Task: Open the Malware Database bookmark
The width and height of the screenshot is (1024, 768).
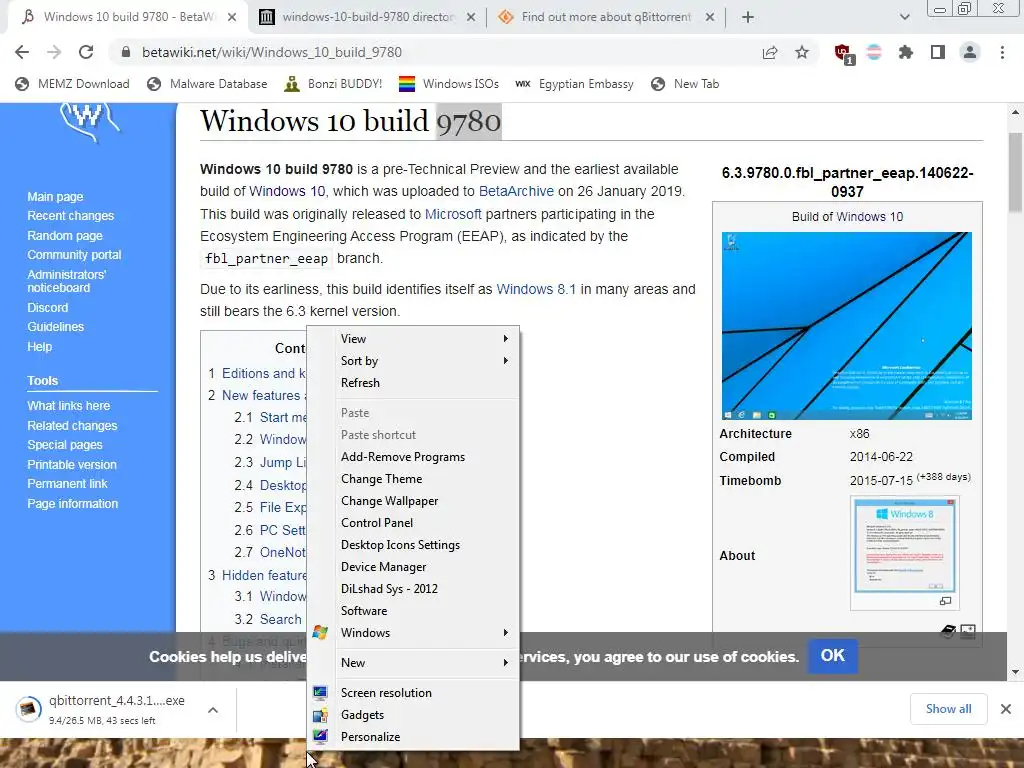Action: pyautogui.click(x=207, y=84)
